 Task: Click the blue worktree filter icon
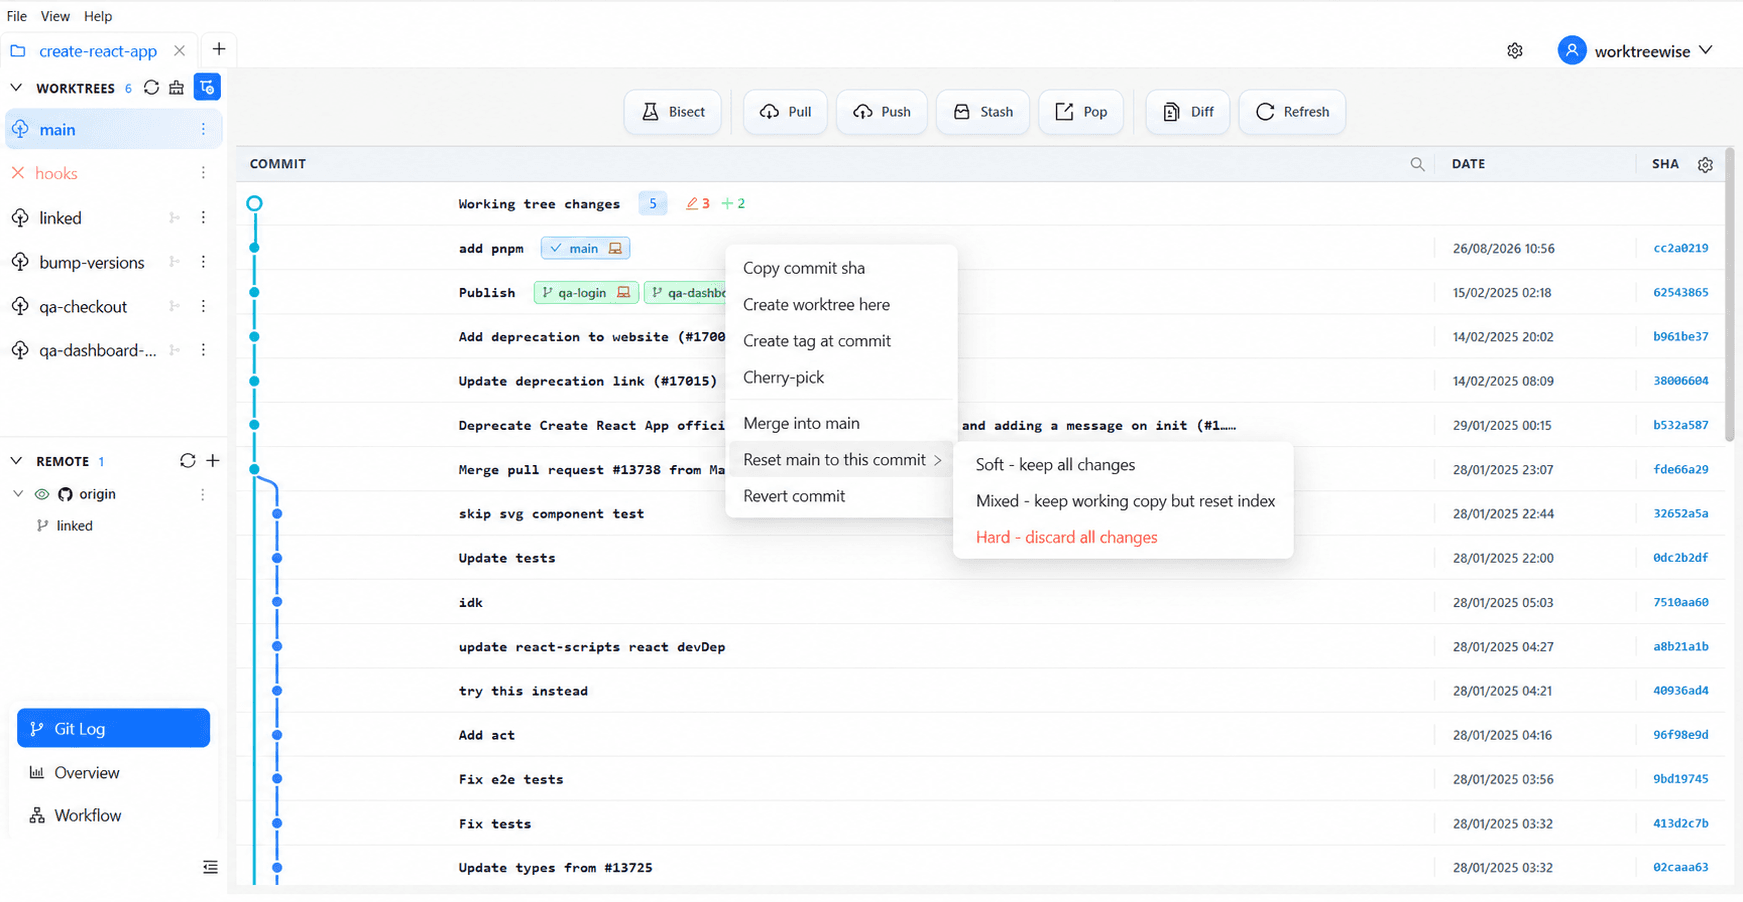click(207, 88)
